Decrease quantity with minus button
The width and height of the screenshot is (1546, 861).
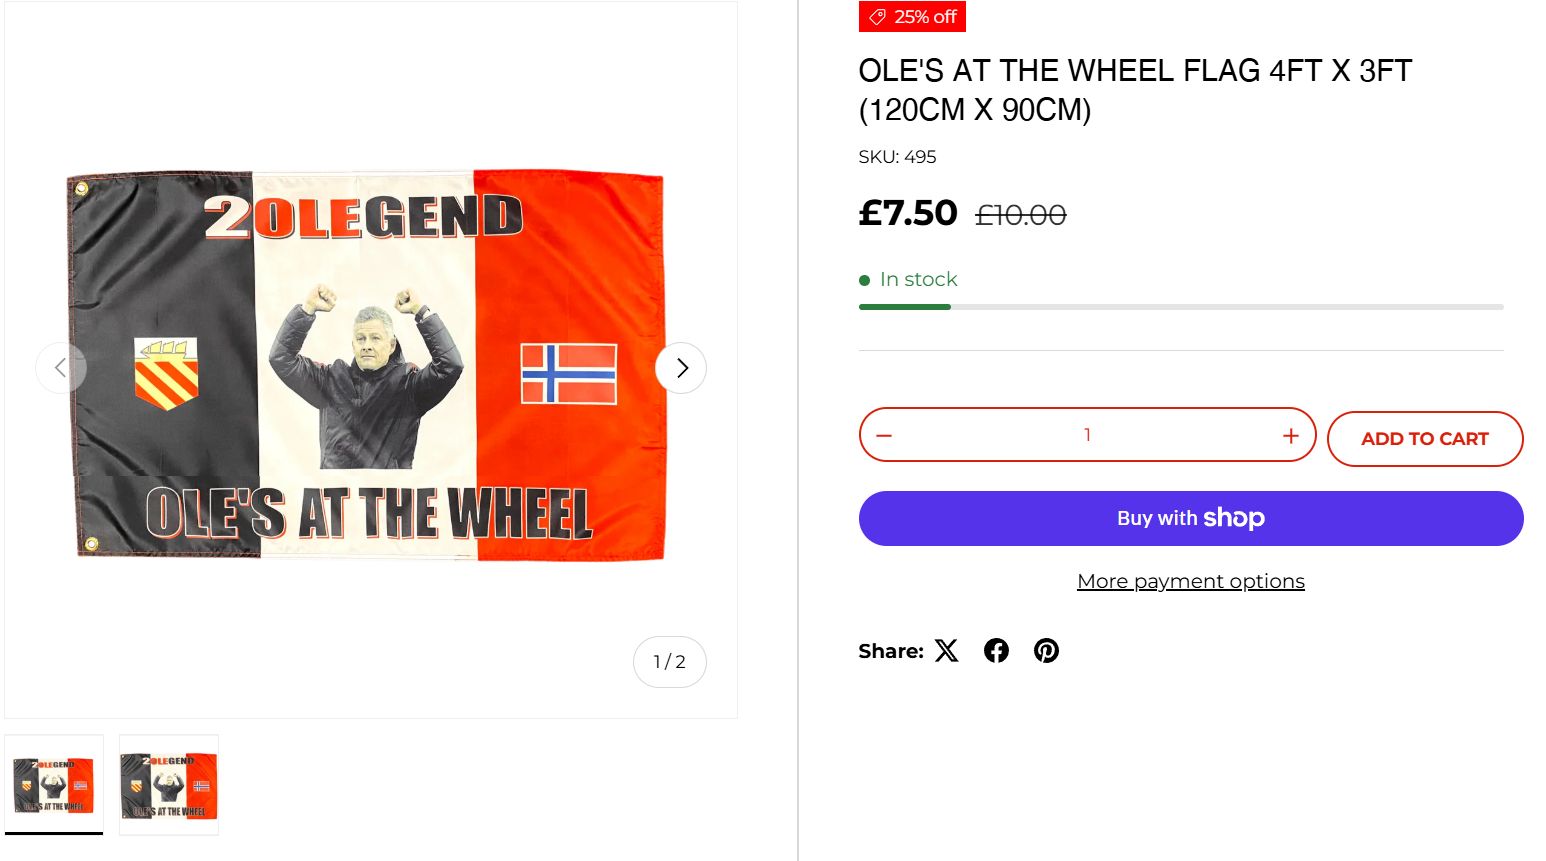(x=884, y=436)
